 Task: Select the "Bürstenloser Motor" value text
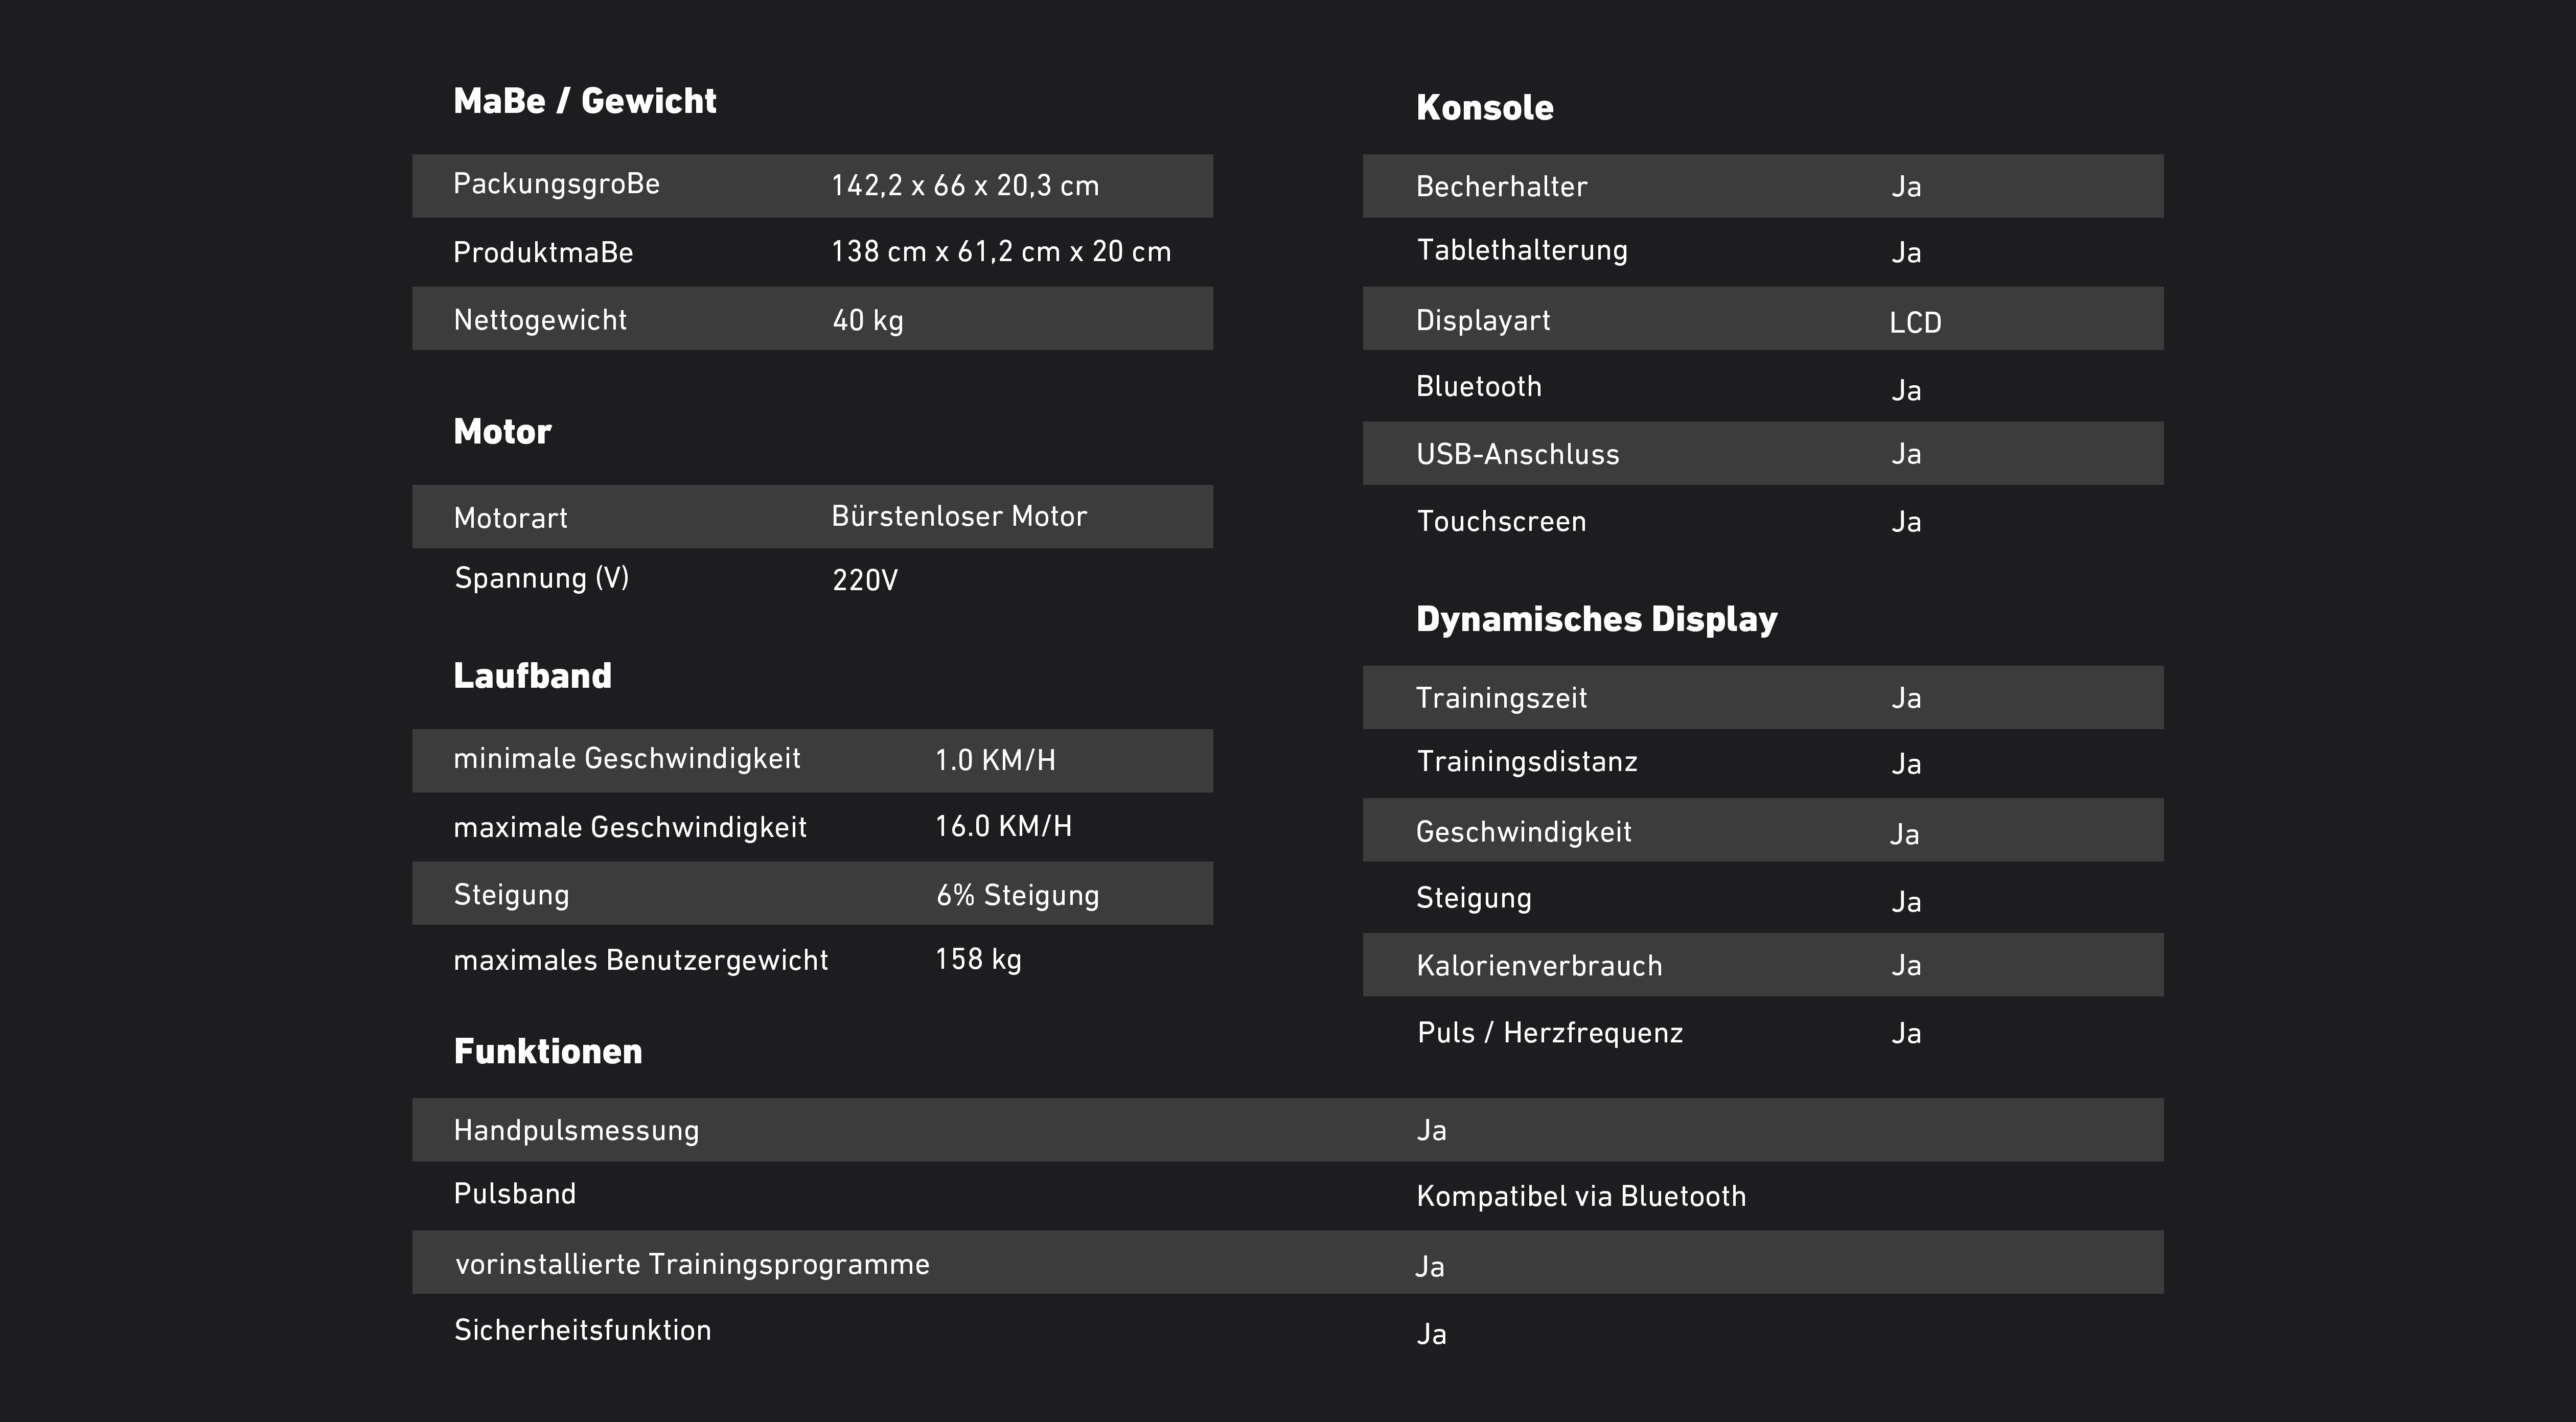click(x=959, y=516)
